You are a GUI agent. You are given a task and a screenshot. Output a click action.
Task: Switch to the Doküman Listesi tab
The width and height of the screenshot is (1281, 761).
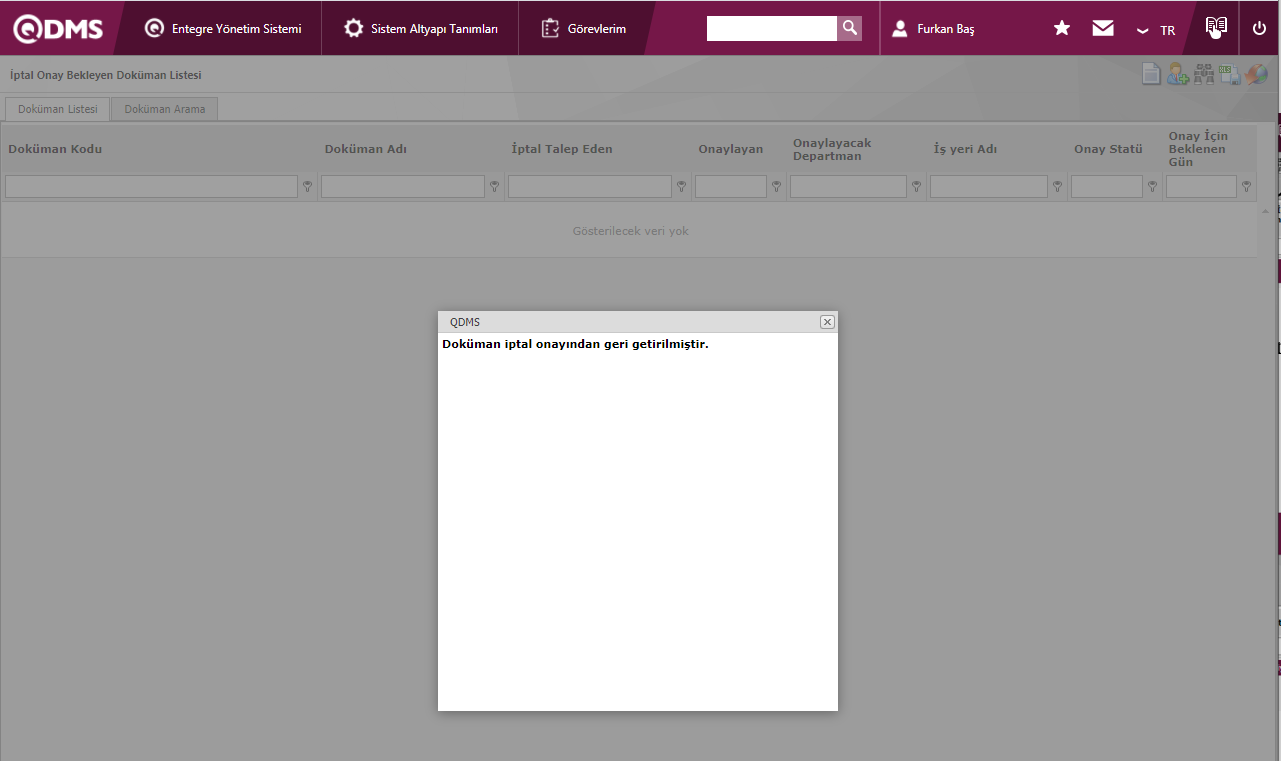pyautogui.click(x=58, y=109)
